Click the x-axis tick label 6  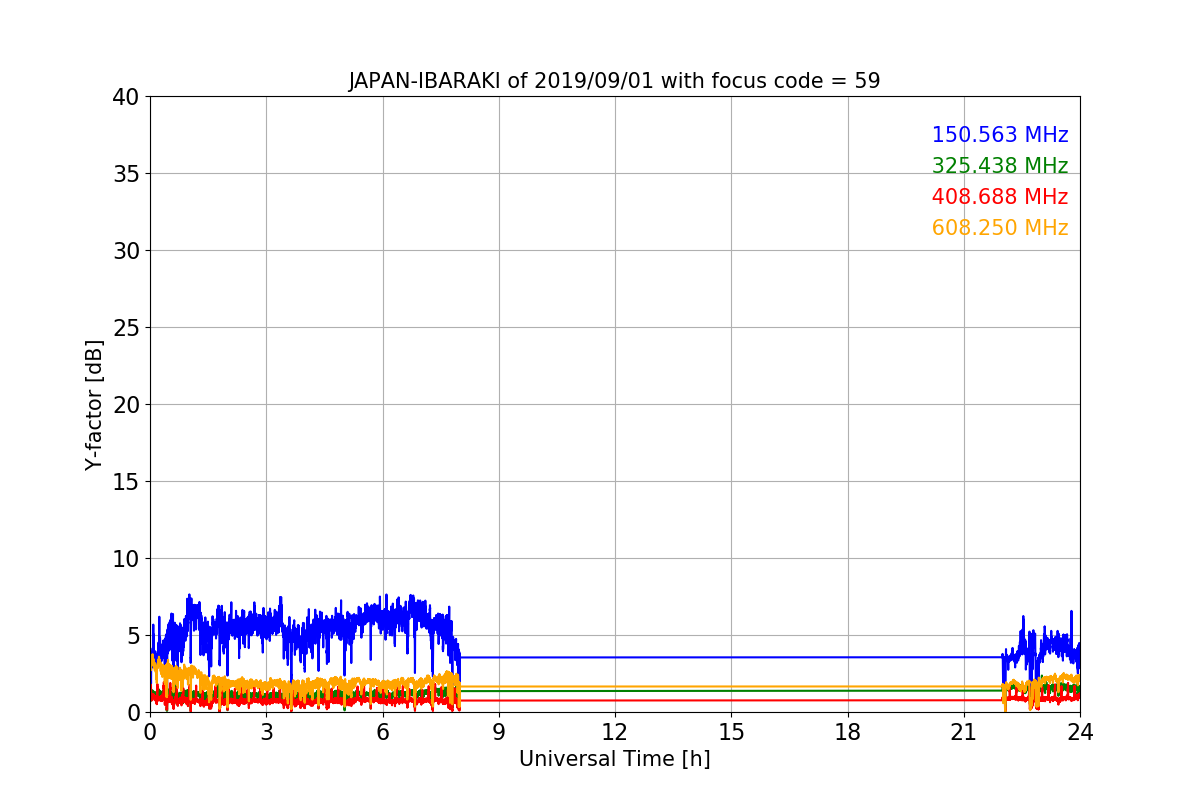382,732
